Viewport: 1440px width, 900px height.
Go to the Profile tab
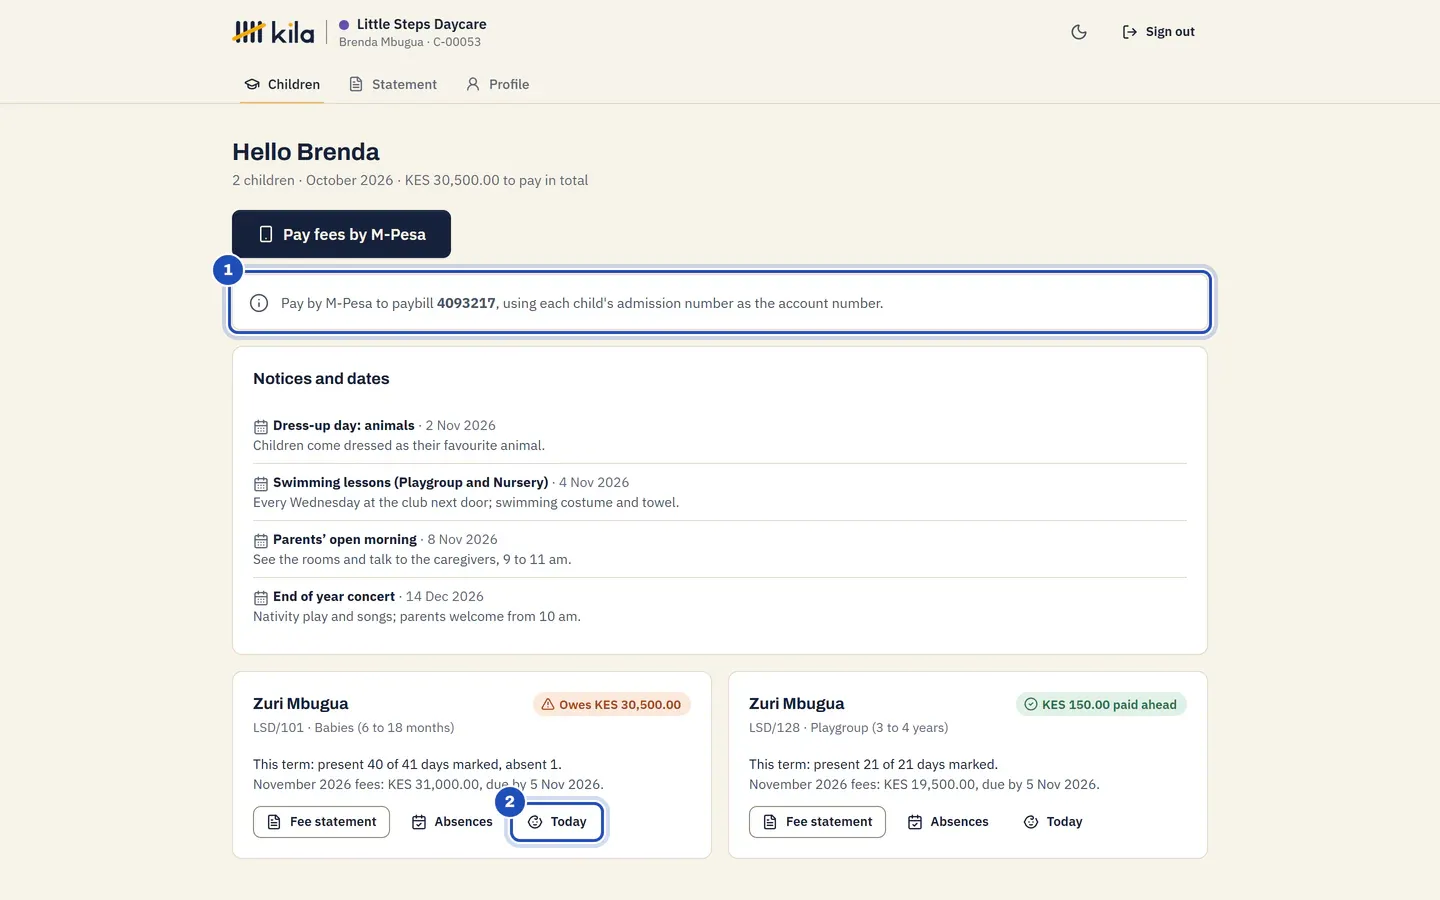(x=497, y=84)
